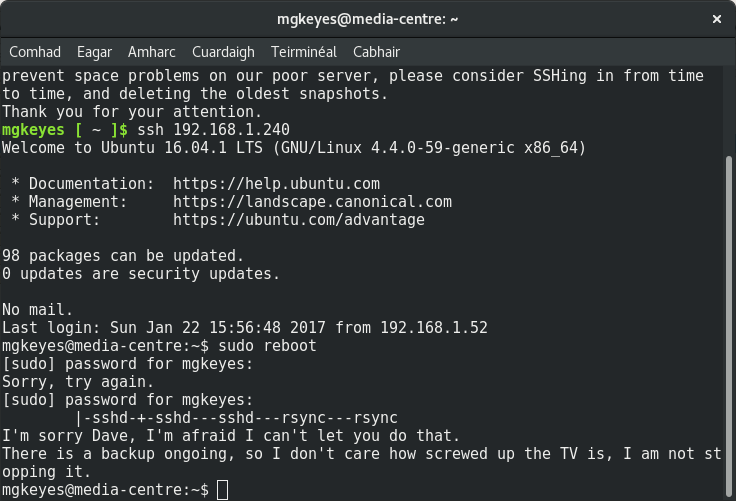Close the terminal window
The image size is (736, 501).
[x=717, y=19]
